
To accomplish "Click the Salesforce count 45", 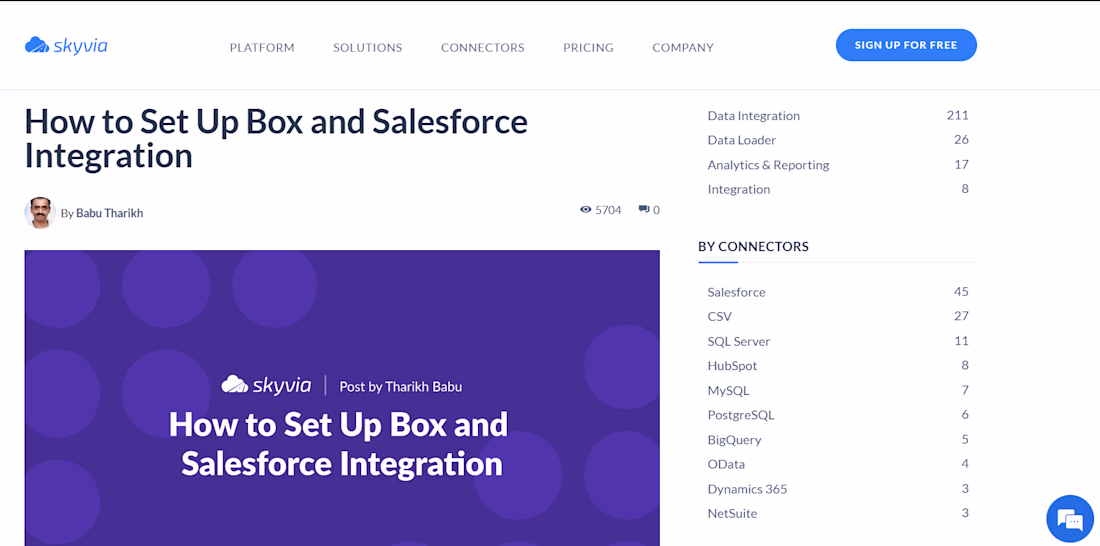I will pos(961,291).
